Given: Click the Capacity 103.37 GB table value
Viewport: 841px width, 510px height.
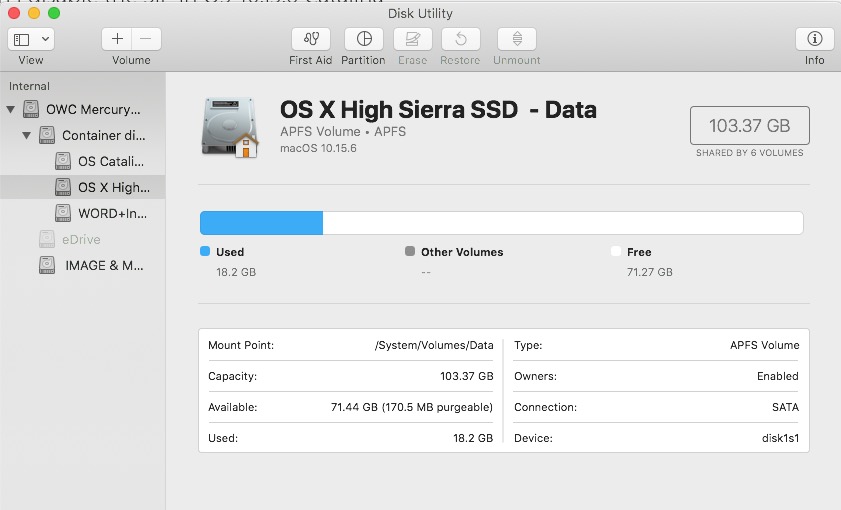Looking at the screenshot, I should coord(467,376).
